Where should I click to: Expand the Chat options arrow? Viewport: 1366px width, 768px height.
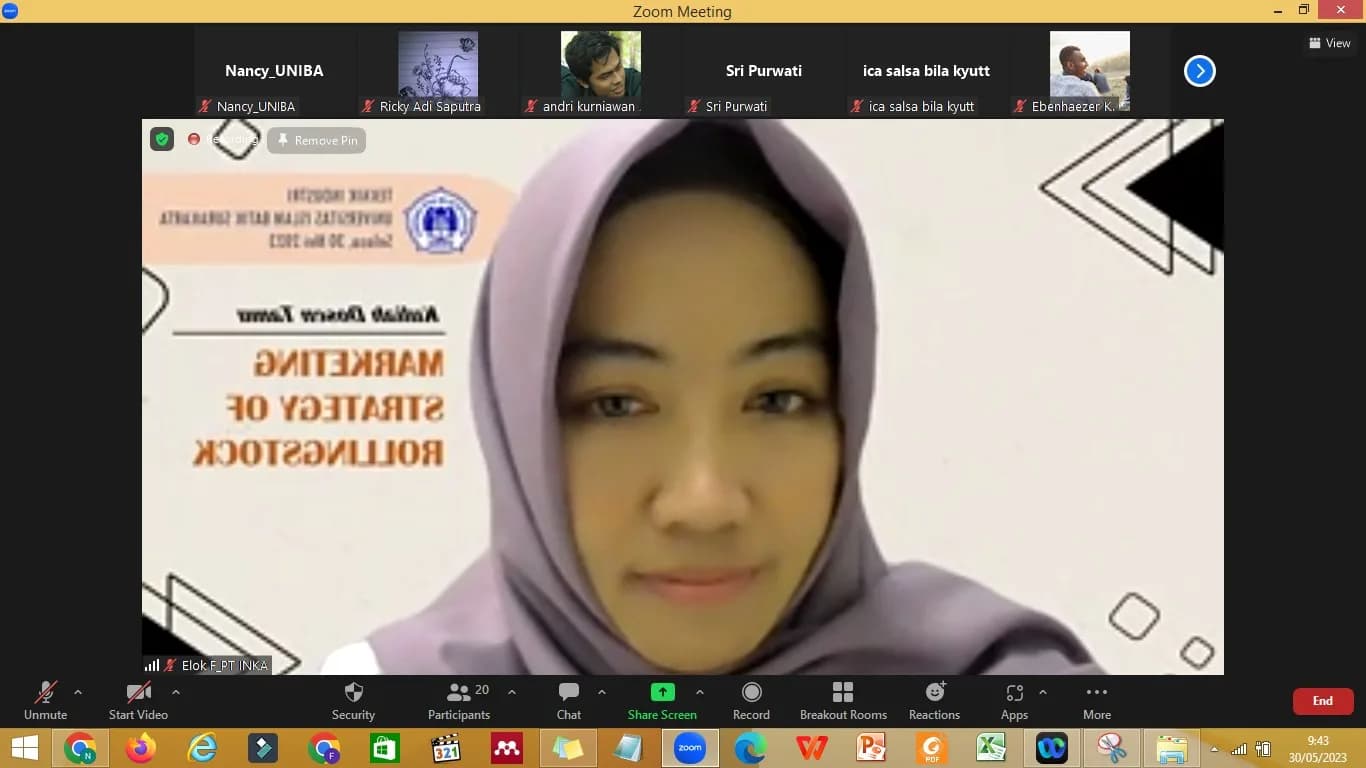point(602,692)
